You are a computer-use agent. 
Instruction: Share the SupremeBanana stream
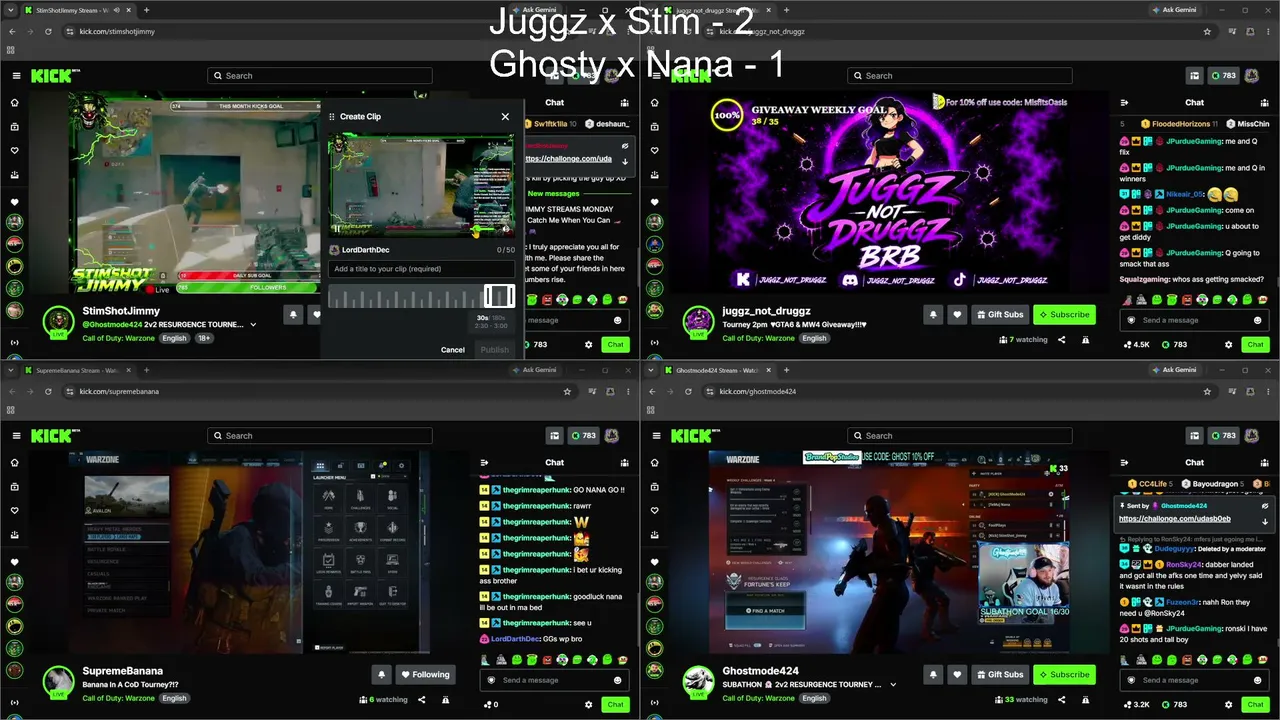point(421,700)
